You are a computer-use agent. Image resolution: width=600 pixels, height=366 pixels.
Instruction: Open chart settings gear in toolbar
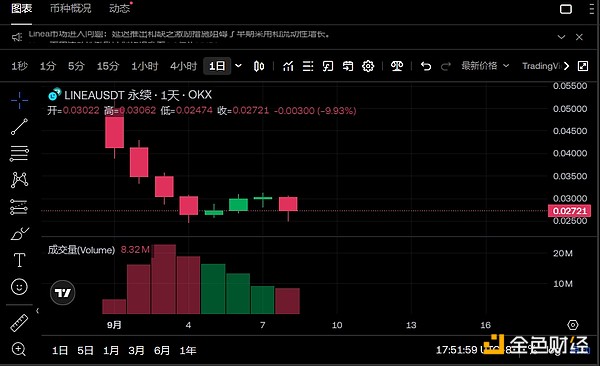click(x=368, y=66)
